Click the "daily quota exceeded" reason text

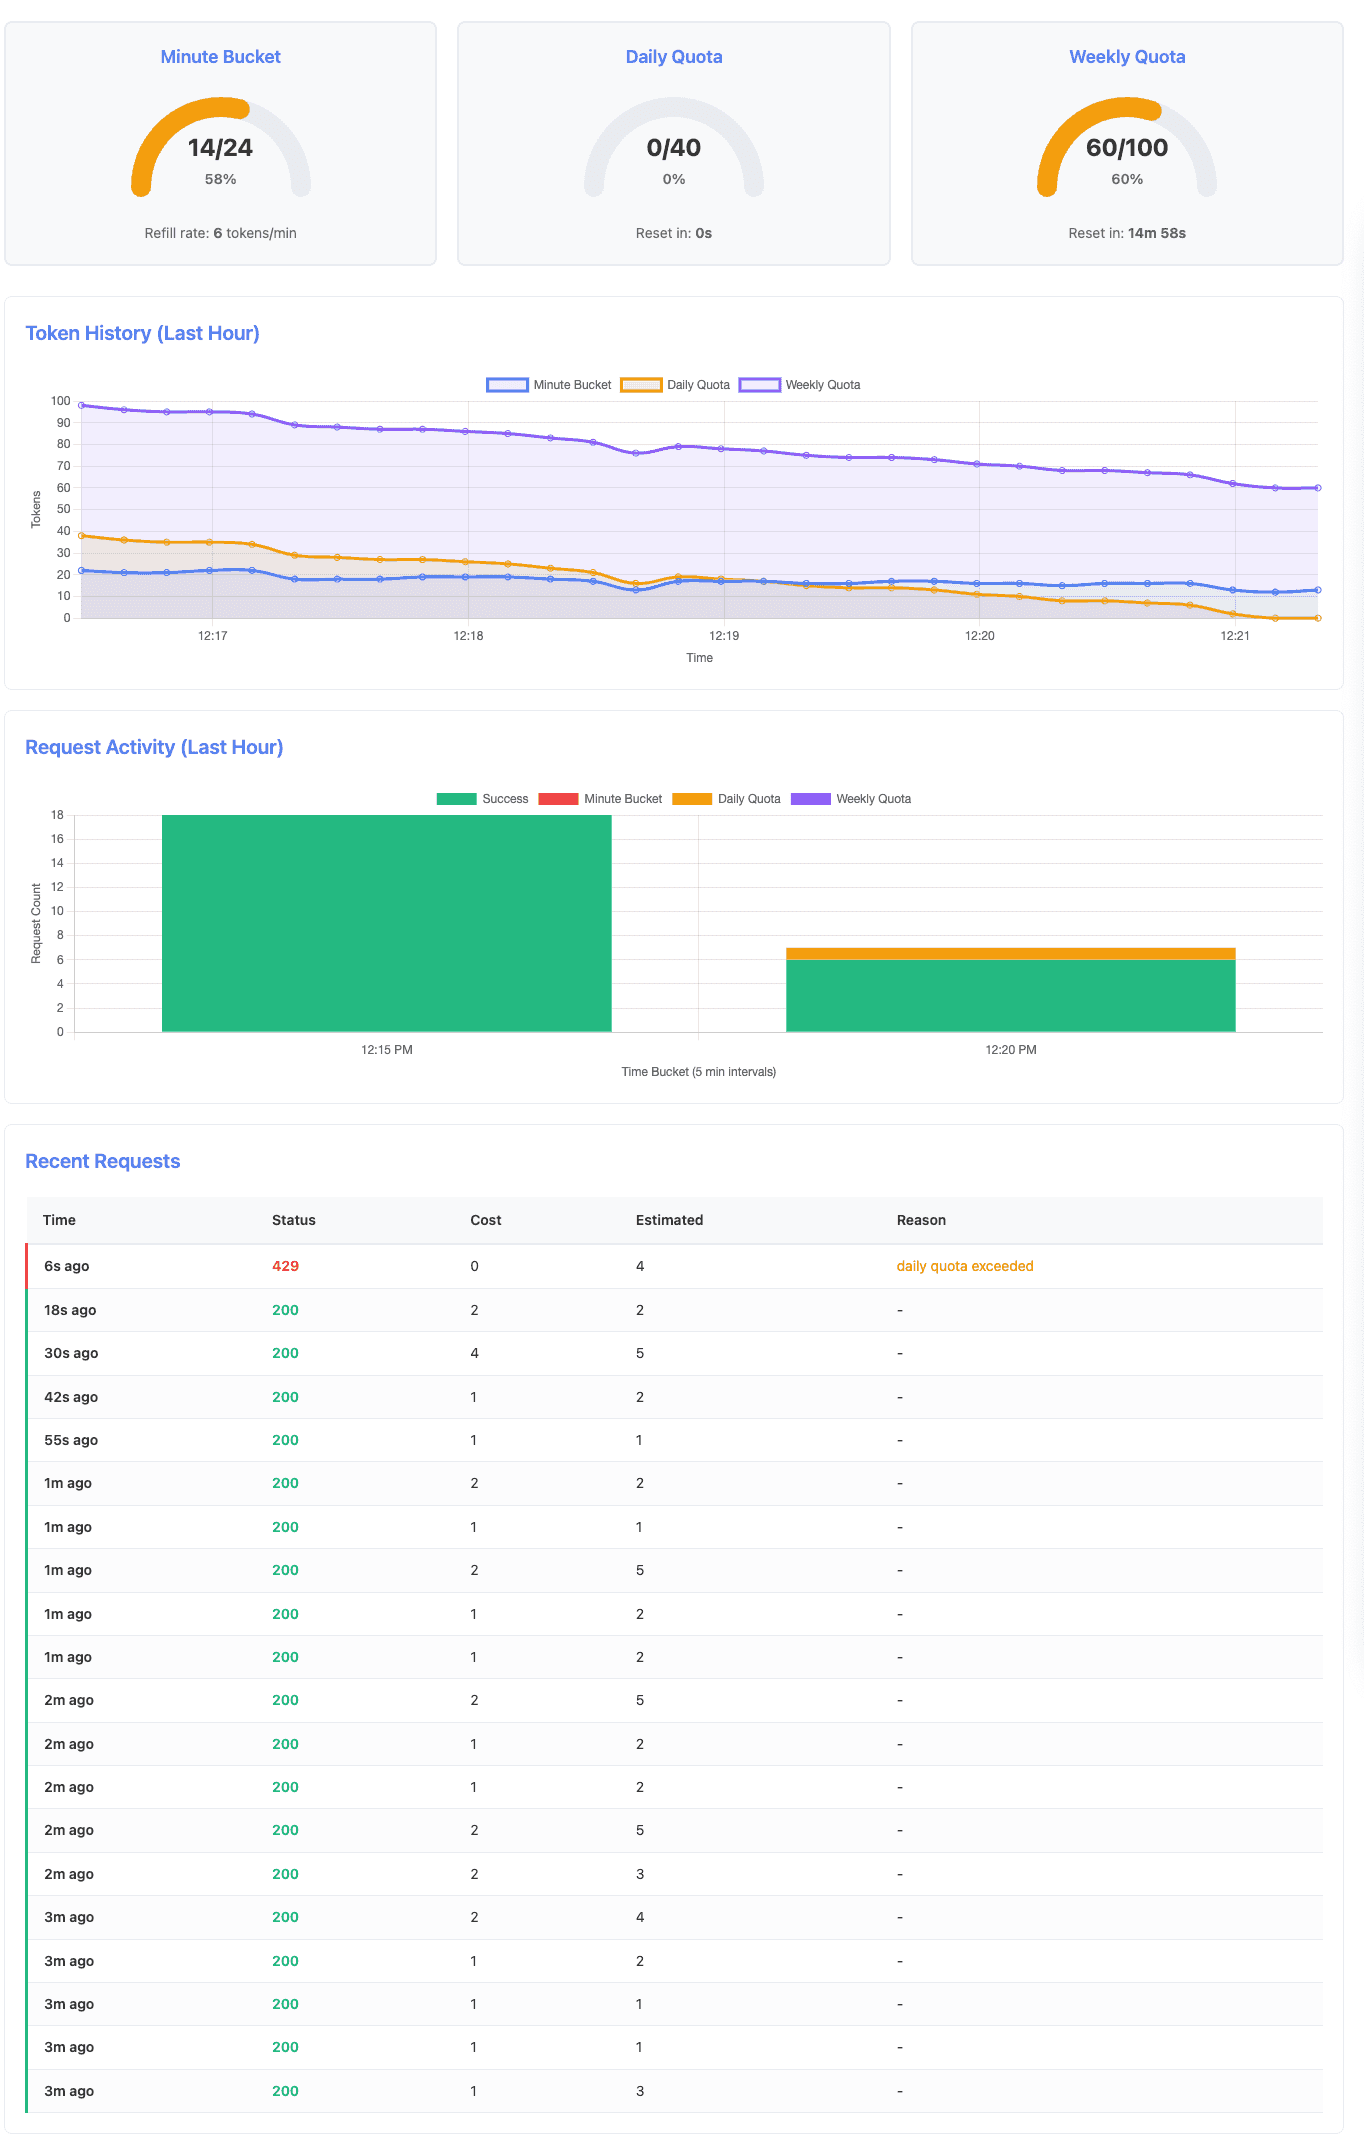pos(965,1266)
